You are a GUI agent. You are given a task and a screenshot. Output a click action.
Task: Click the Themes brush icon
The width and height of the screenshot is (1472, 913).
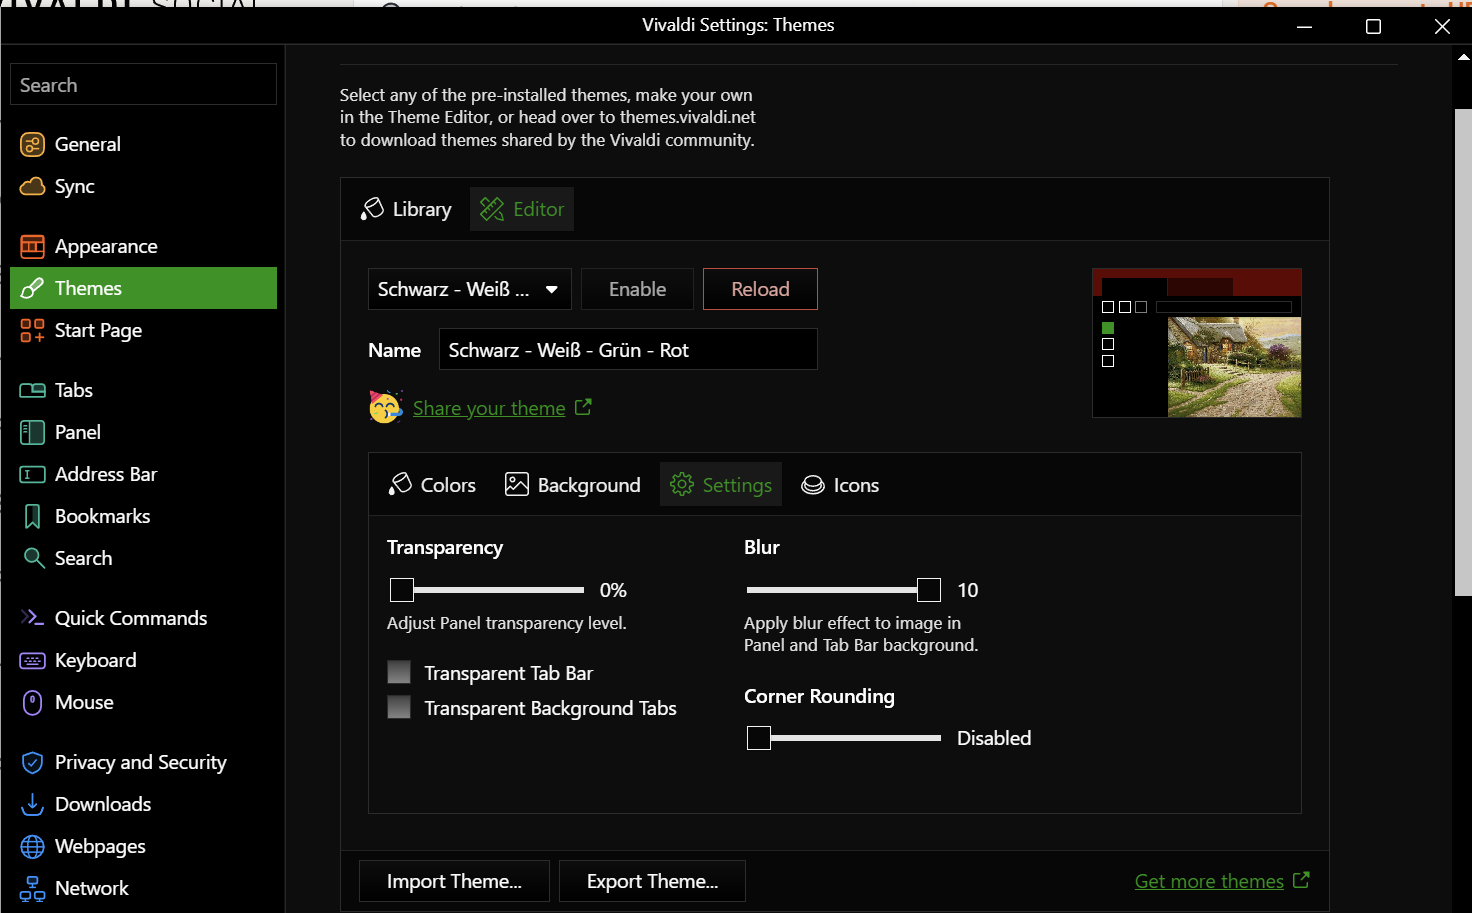click(x=32, y=288)
